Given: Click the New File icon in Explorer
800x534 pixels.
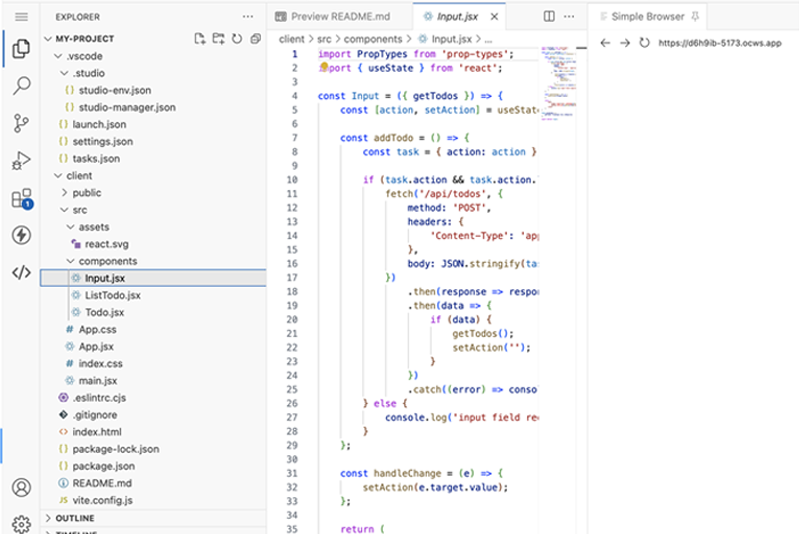Looking at the screenshot, I should [200, 39].
